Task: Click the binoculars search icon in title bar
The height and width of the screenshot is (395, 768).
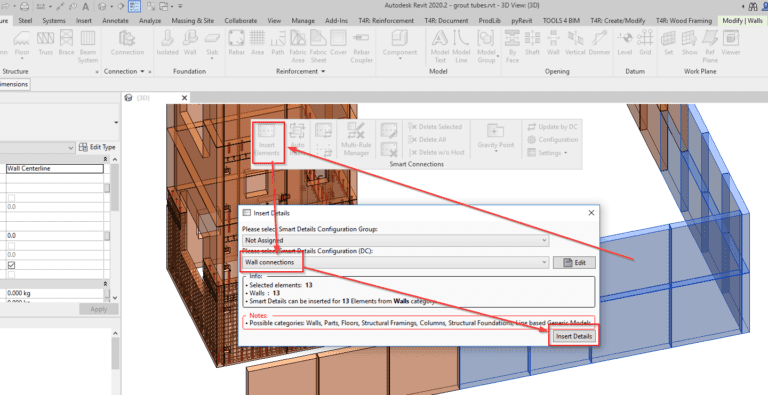Action: [x=753, y=6]
